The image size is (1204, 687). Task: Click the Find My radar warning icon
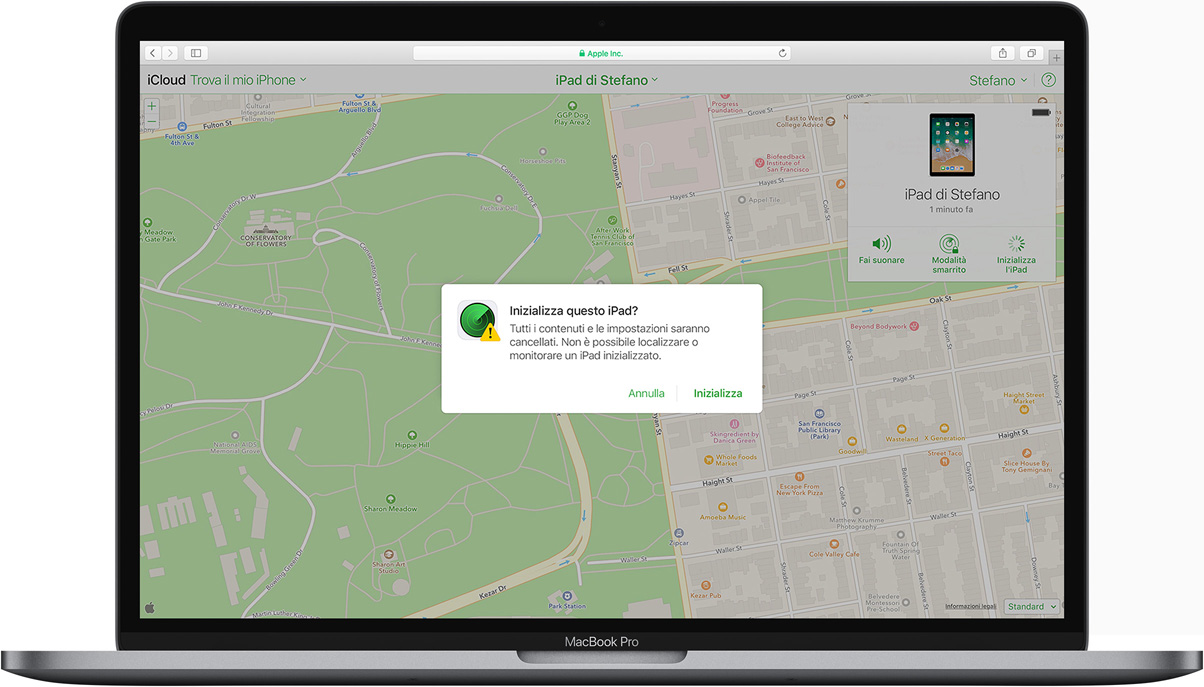coord(478,321)
